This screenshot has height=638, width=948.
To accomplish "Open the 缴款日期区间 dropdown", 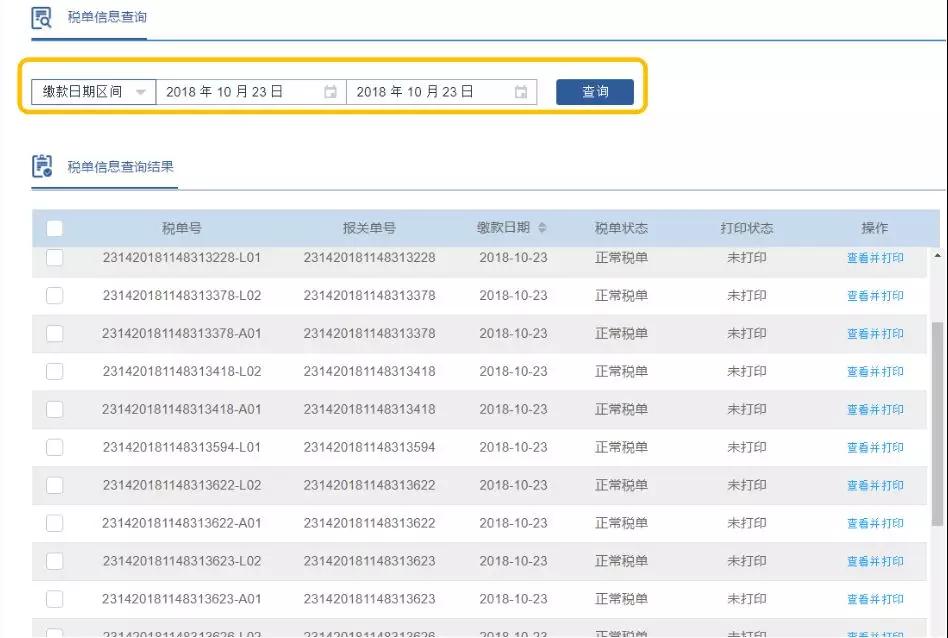I will [x=141, y=91].
